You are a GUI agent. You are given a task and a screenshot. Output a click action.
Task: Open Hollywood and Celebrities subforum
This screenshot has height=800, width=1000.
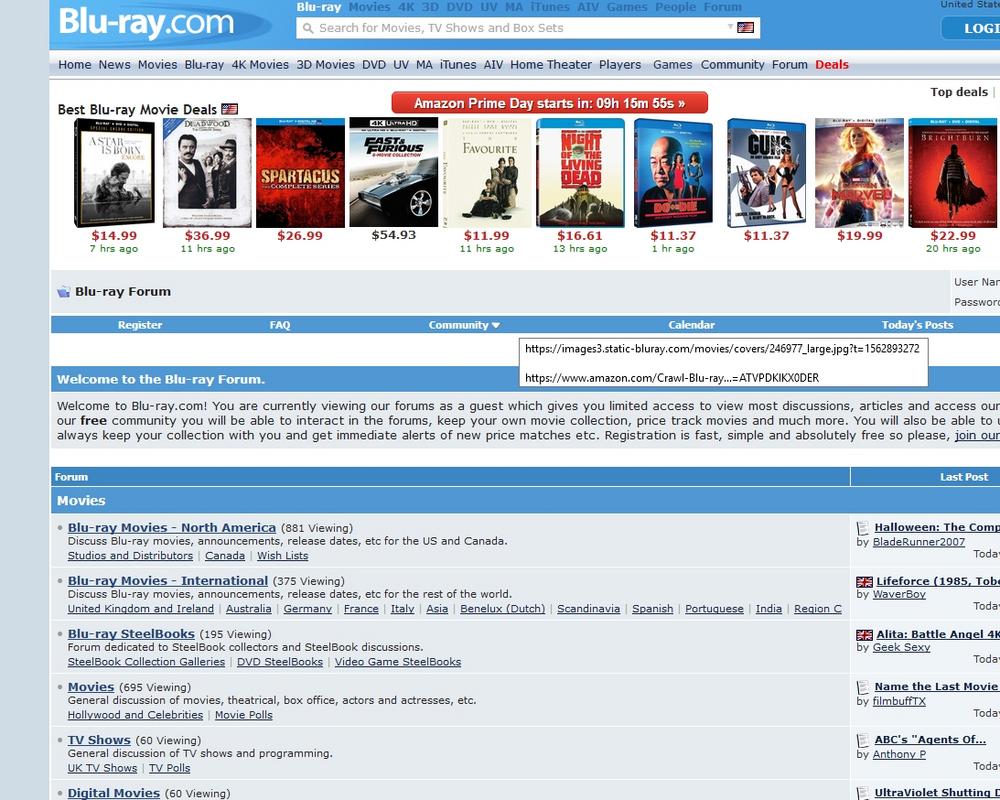(x=135, y=715)
